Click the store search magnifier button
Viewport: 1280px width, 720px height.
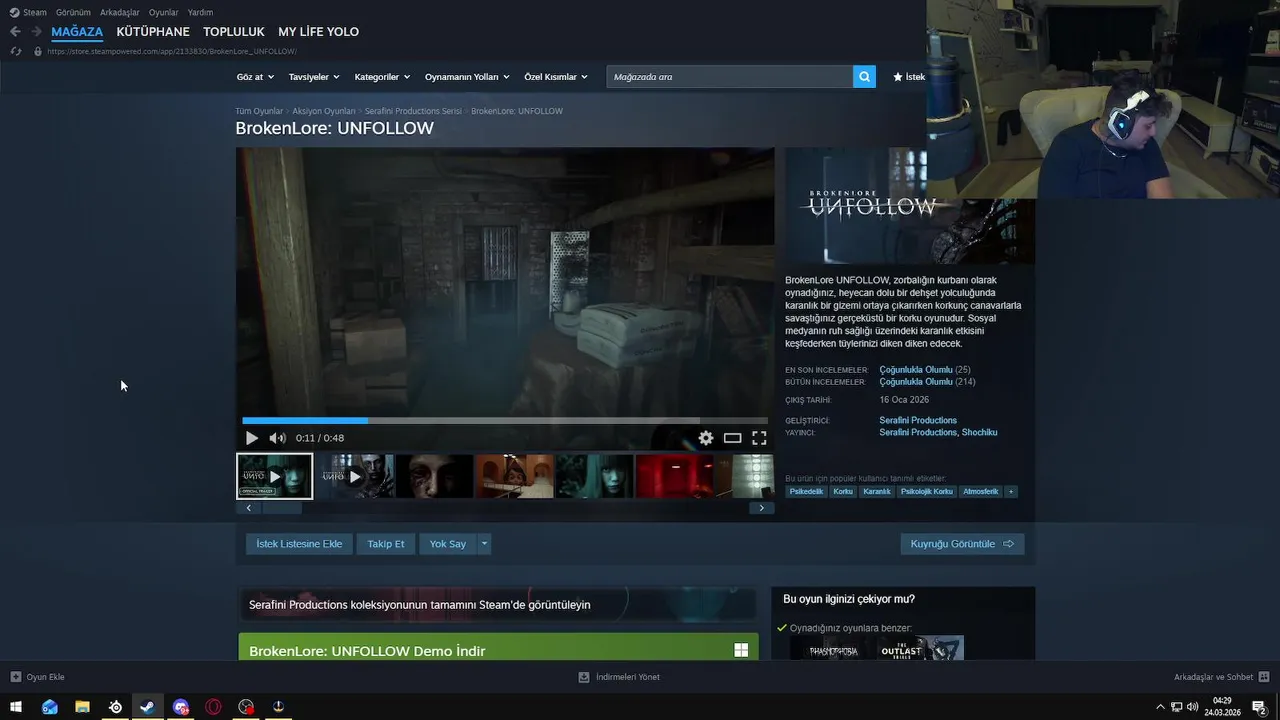(864, 77)
